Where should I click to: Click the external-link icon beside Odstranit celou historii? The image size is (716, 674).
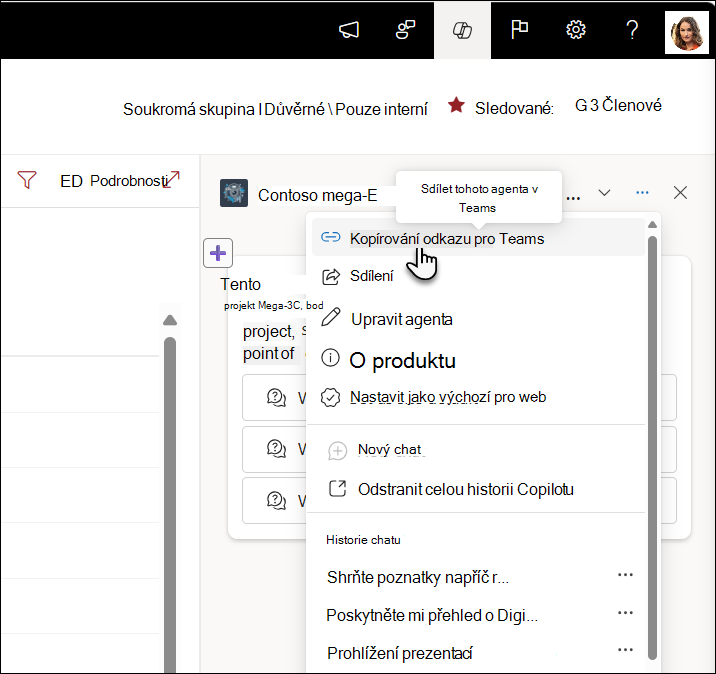[337, 489]
